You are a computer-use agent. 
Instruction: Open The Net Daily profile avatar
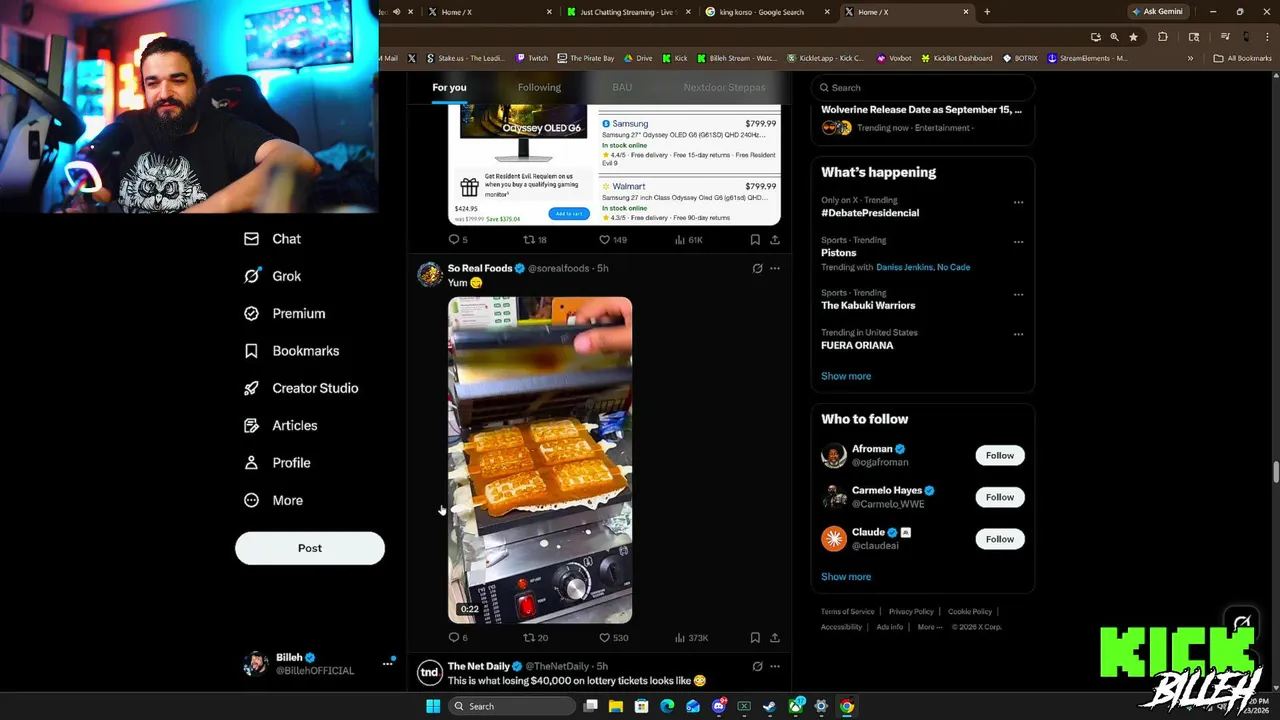(x=430, y=673)
